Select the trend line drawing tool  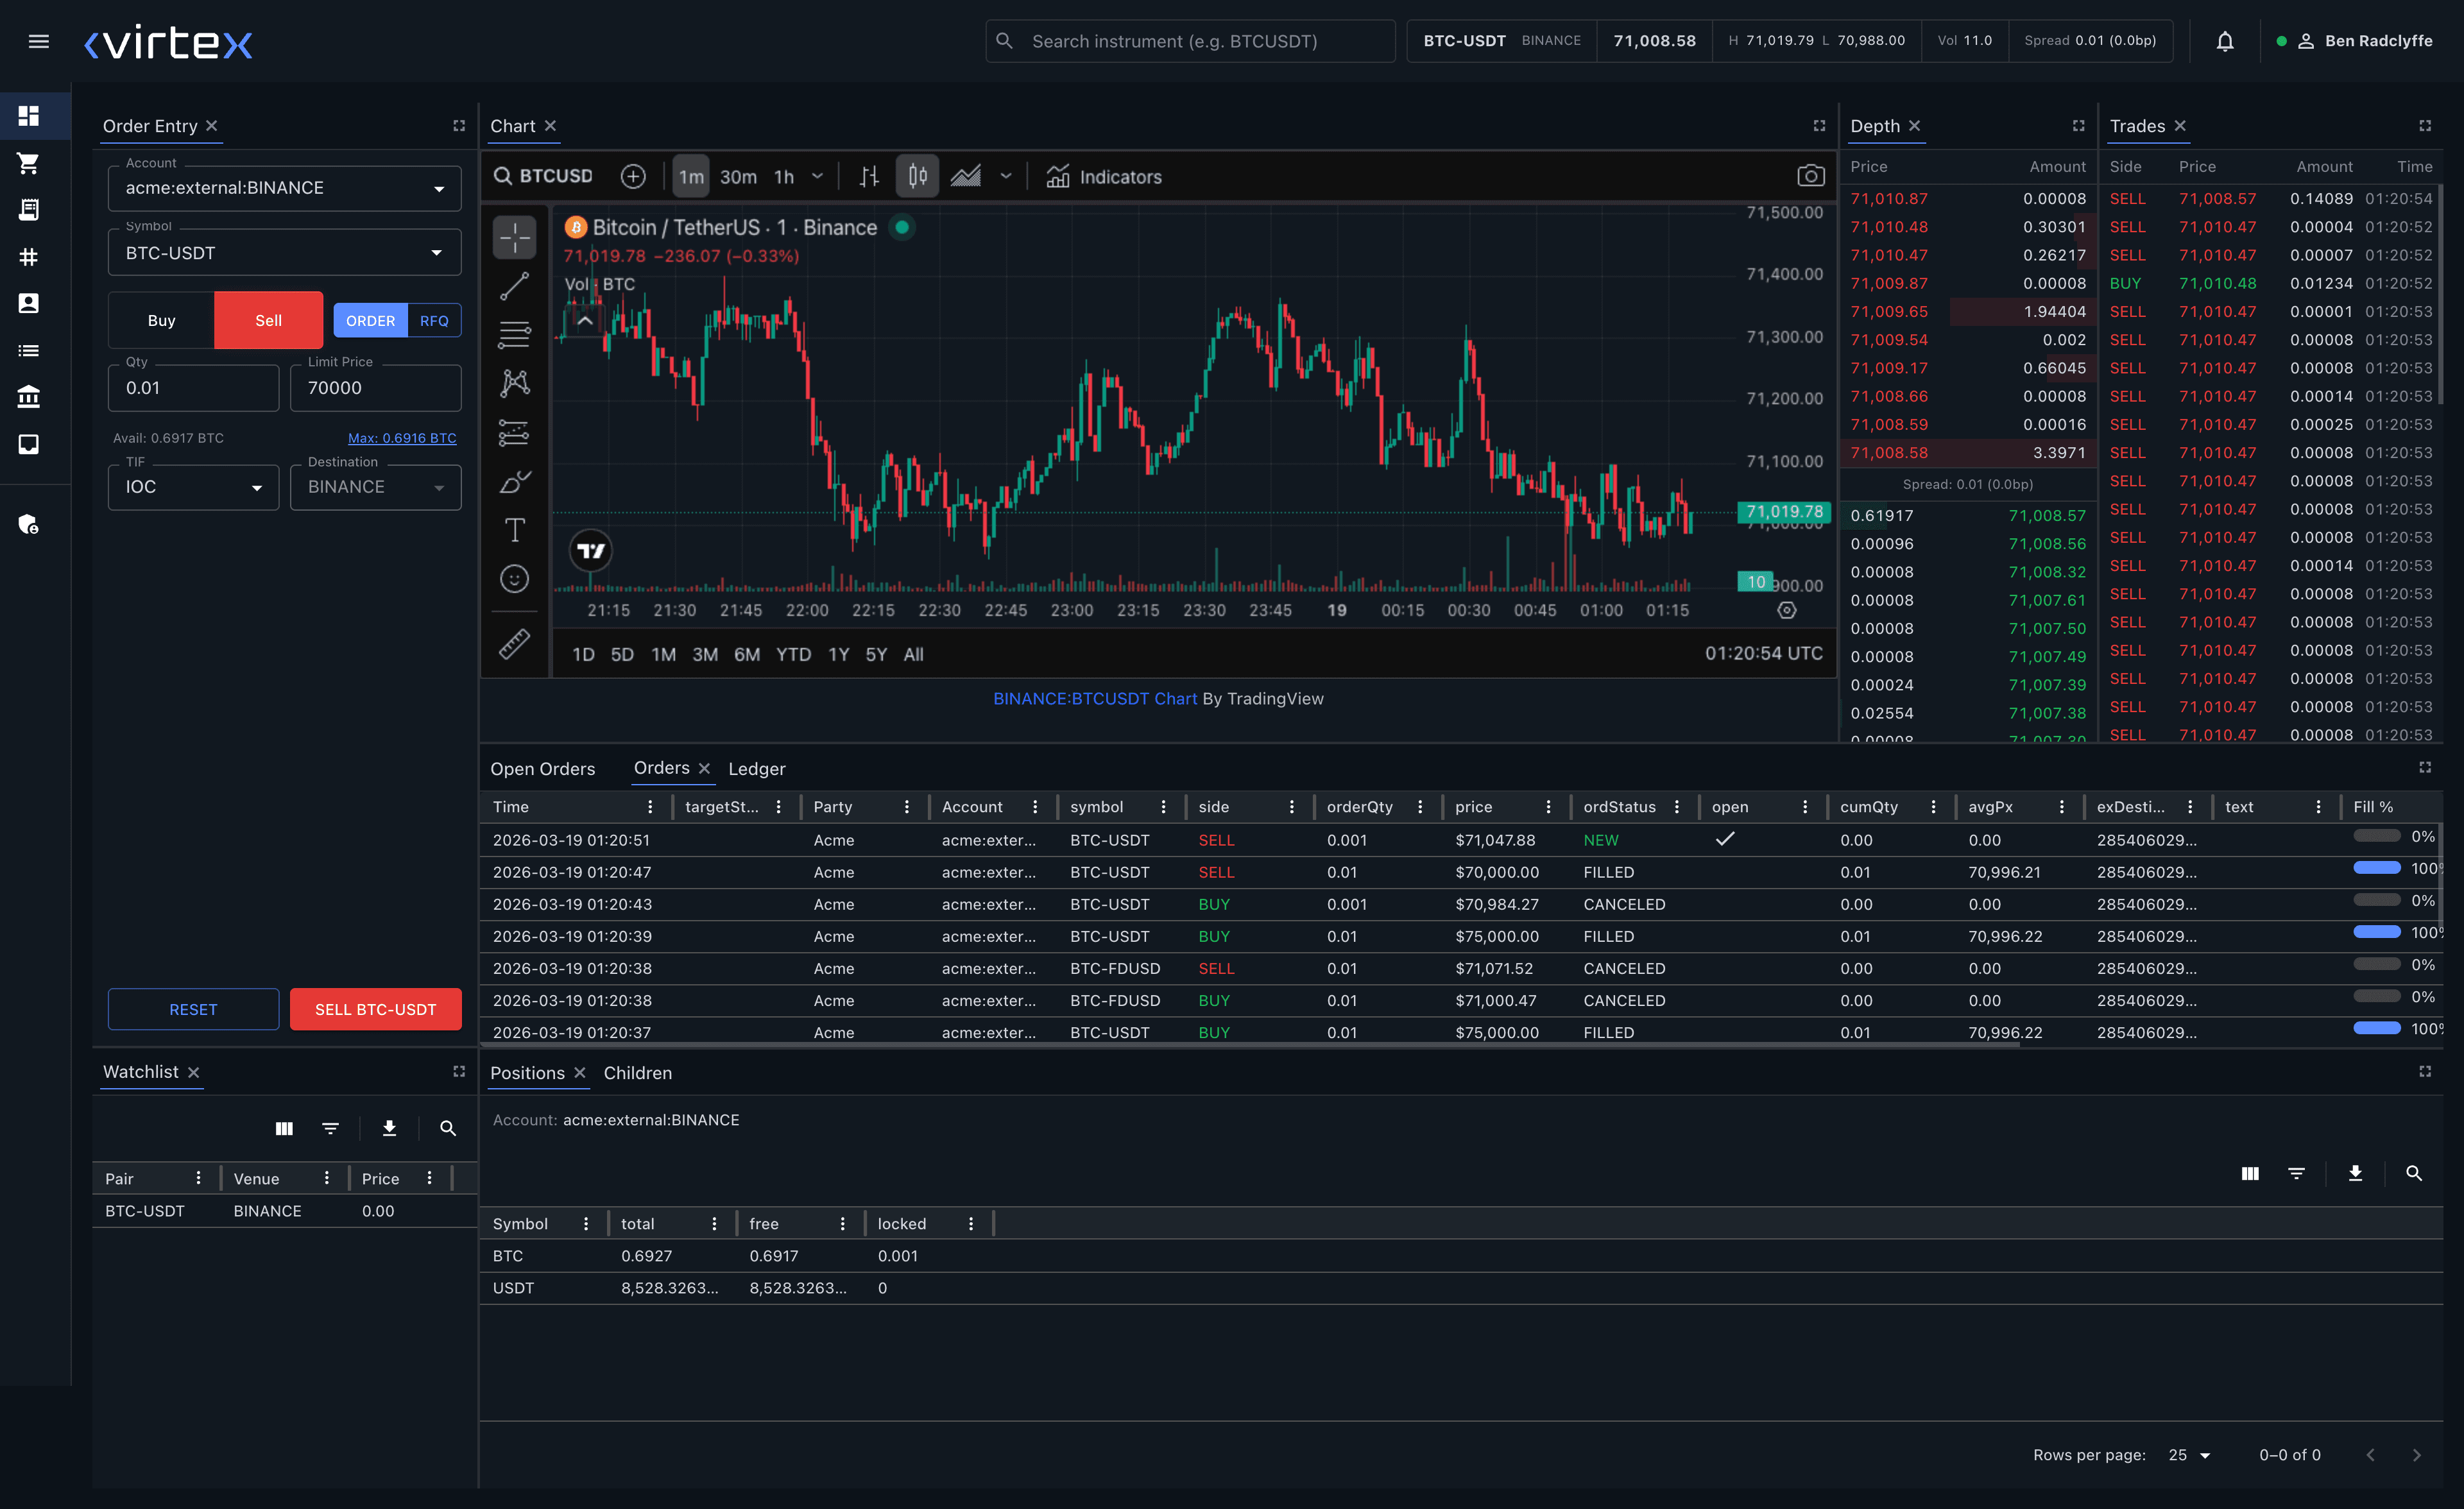514,286
